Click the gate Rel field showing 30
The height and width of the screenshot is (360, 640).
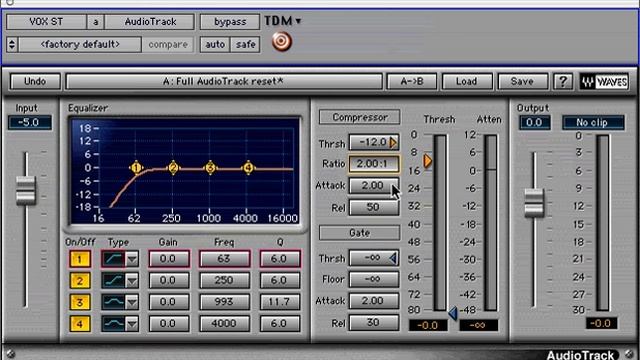pos(373,323)
